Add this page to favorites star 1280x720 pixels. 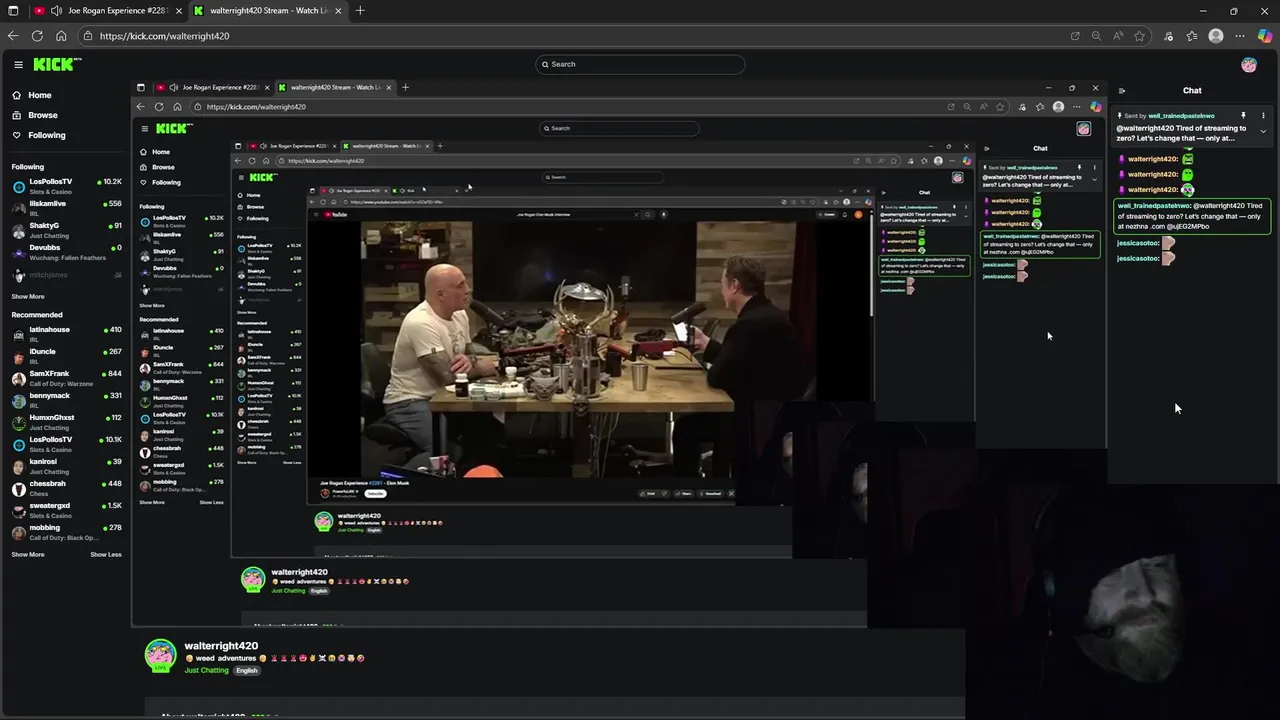click(x=1139, y=36)
